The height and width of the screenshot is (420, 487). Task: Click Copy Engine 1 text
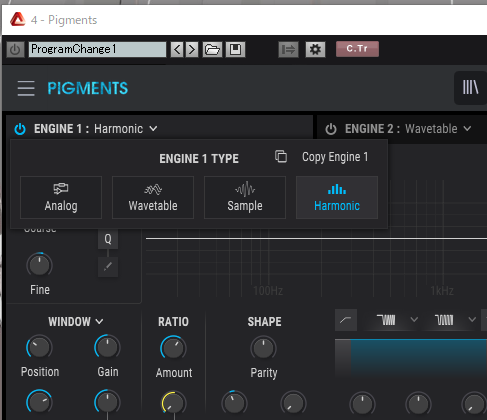click(335, 157)
